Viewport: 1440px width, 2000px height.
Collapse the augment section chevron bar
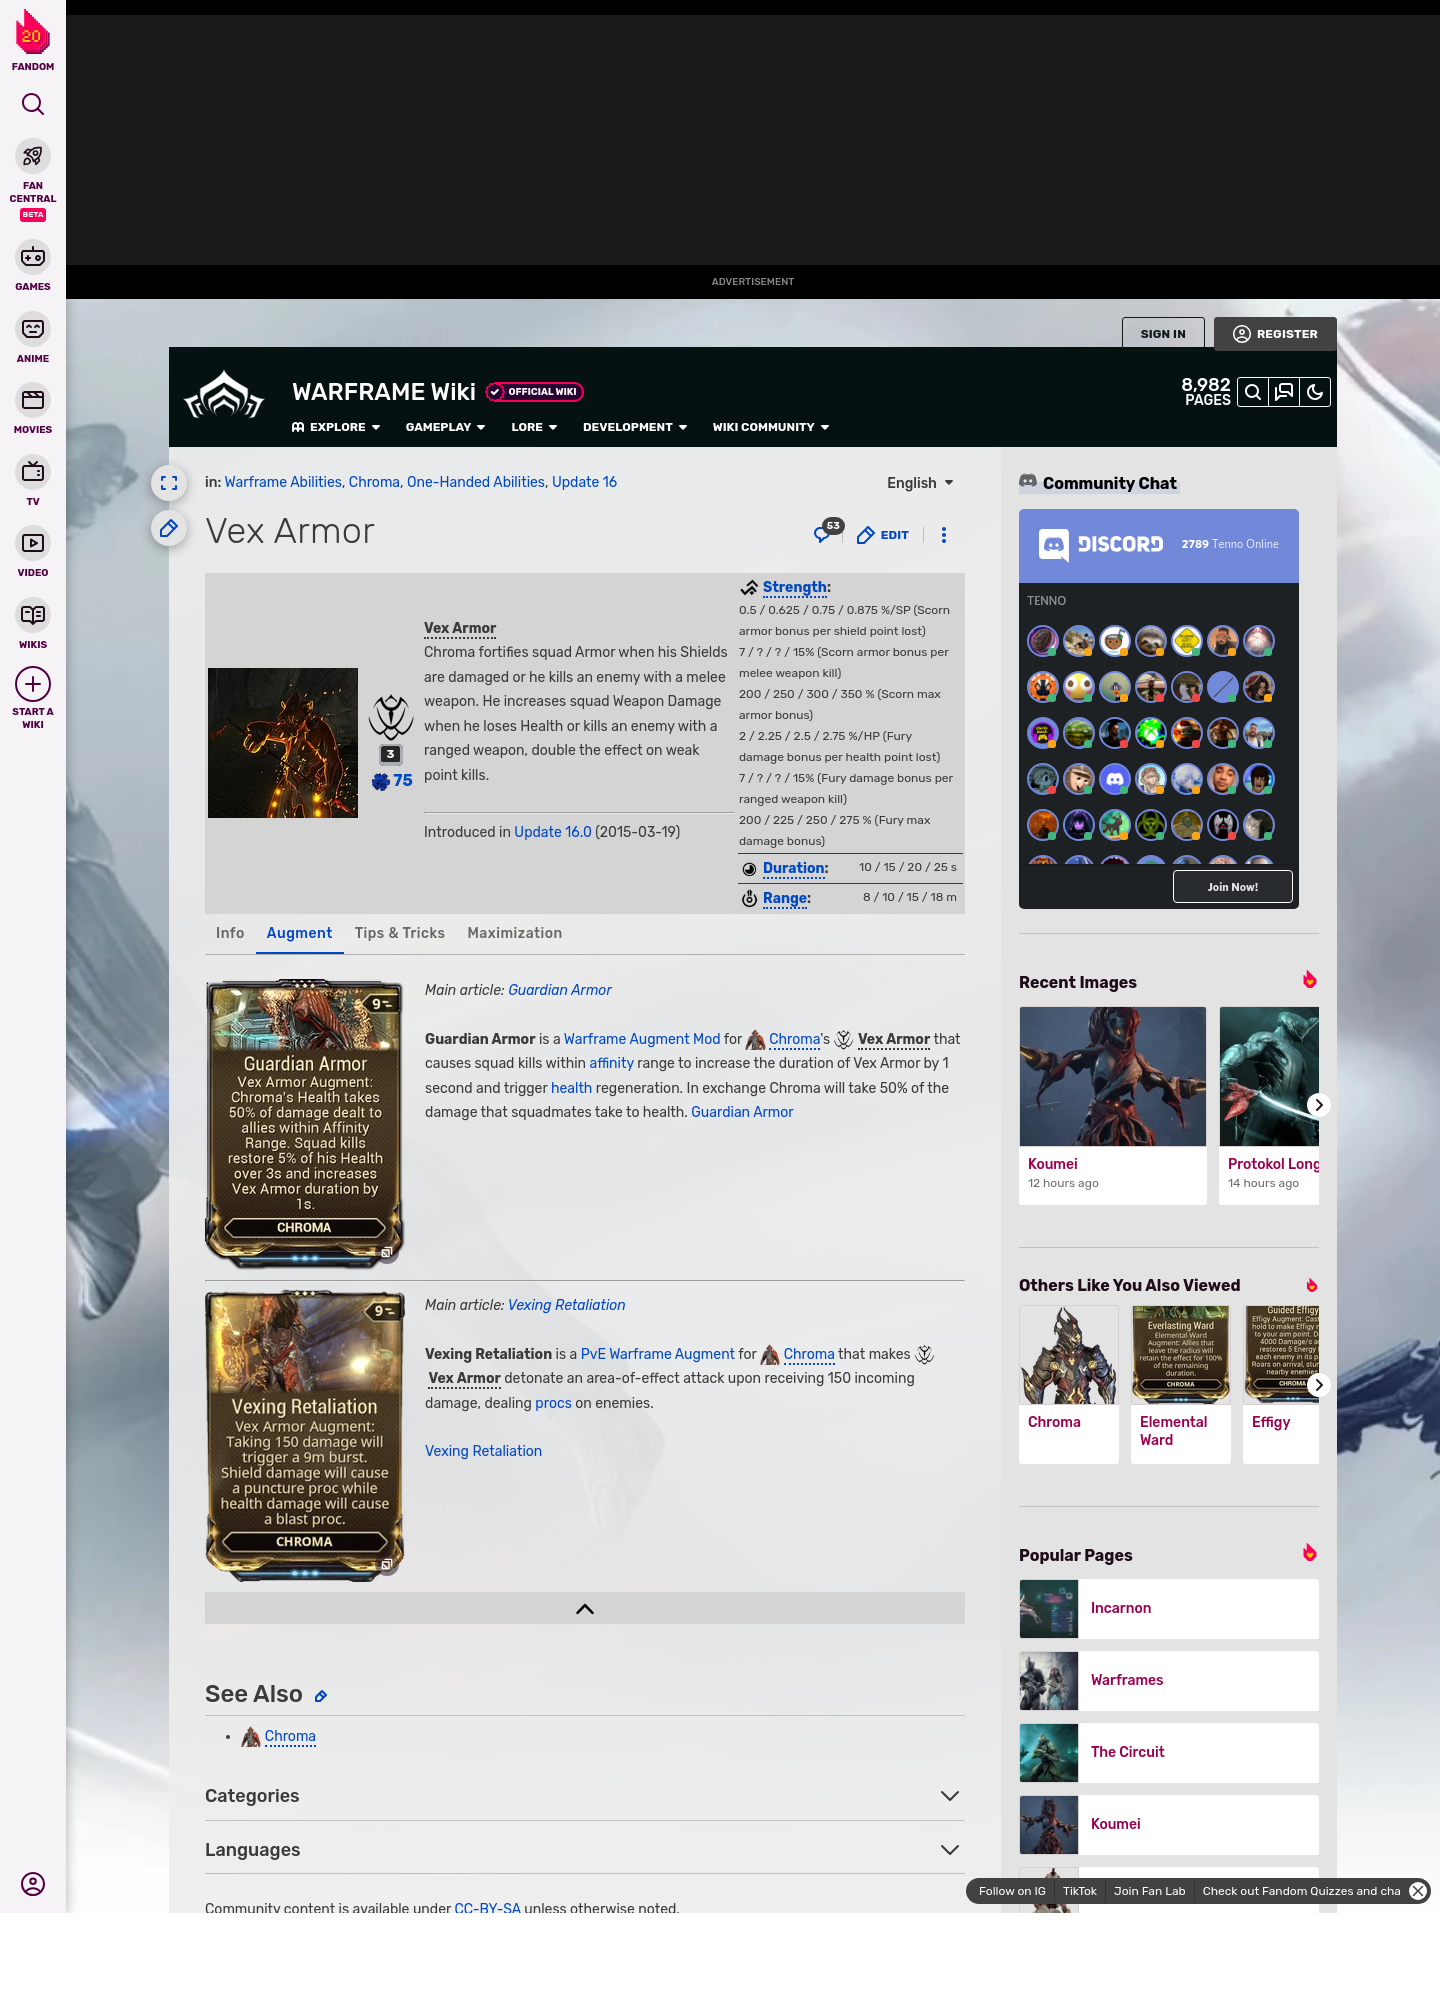[x=585, y=1608]
